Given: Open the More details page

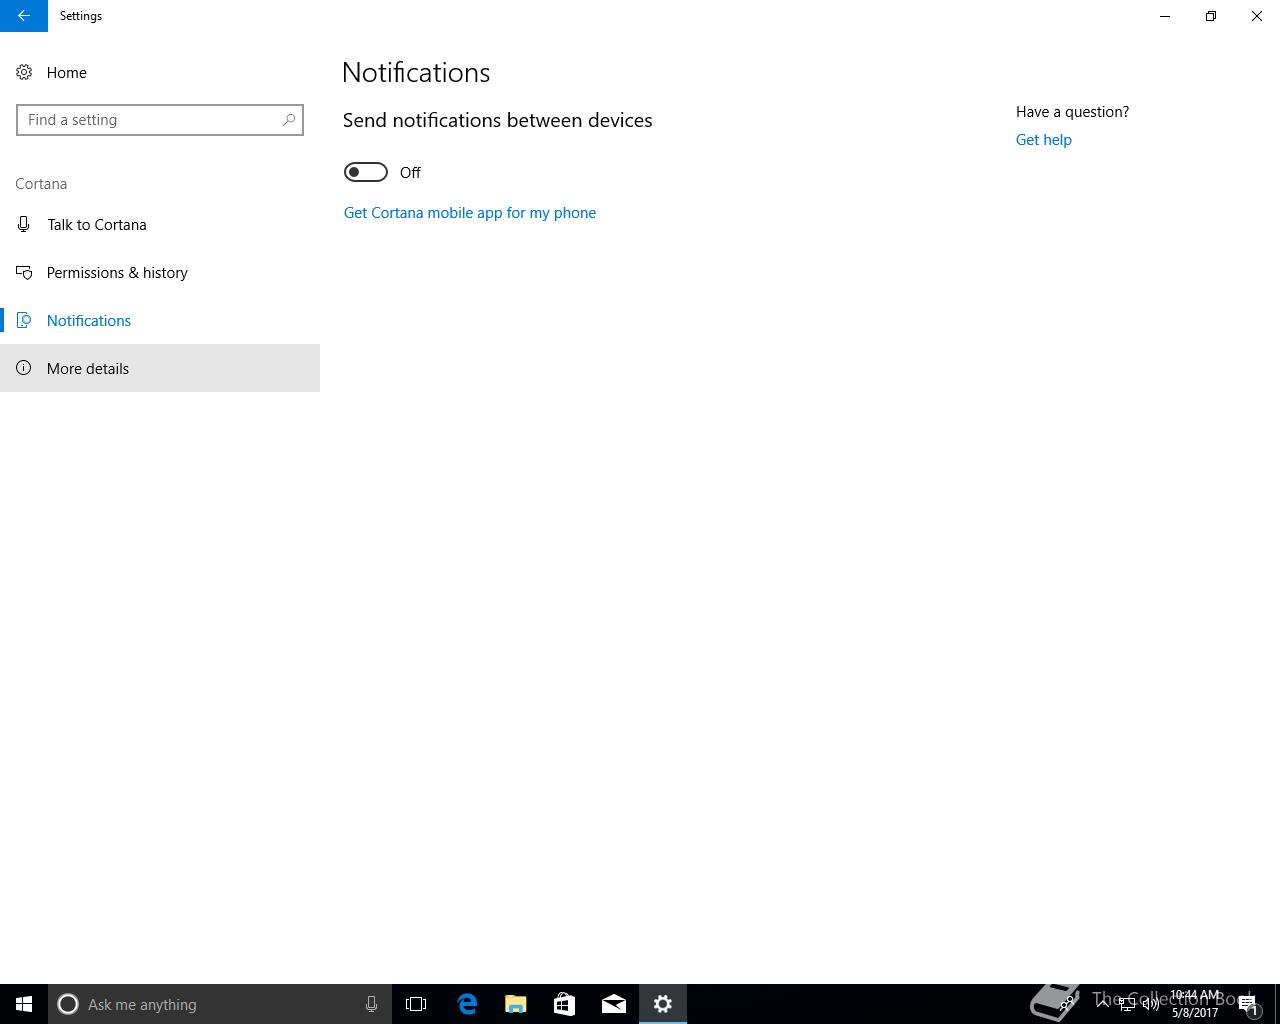Looking at the screenshot, I should point(160,368).
